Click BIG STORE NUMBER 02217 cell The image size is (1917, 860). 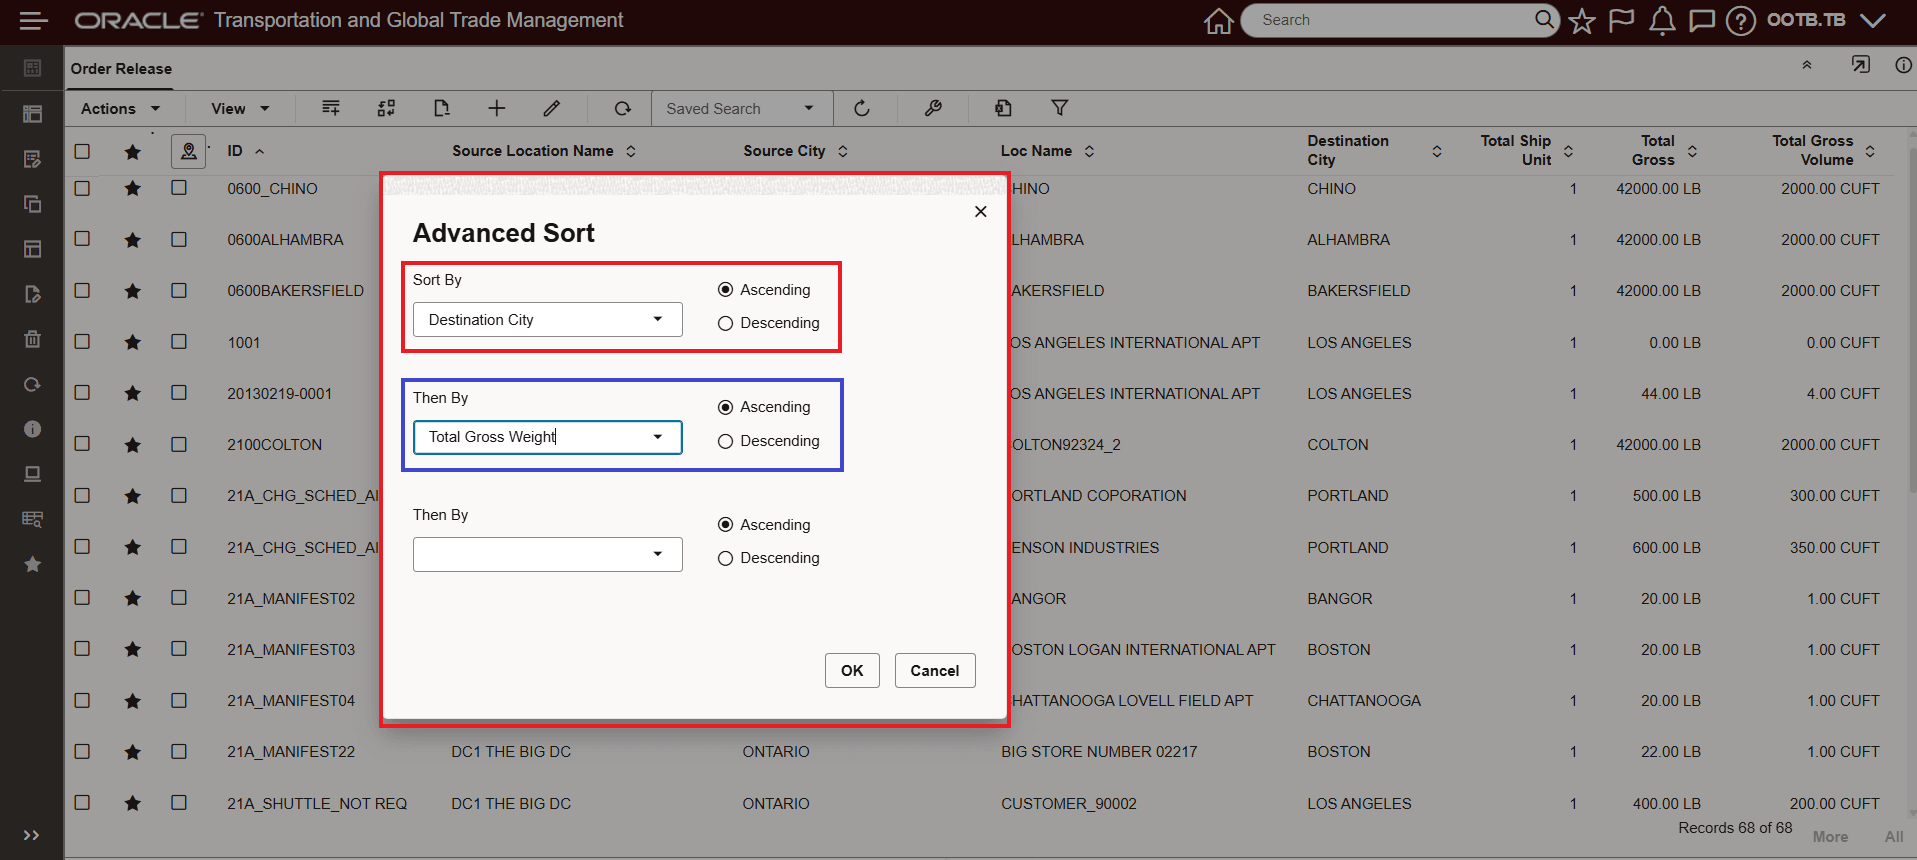pos(1099,751)
